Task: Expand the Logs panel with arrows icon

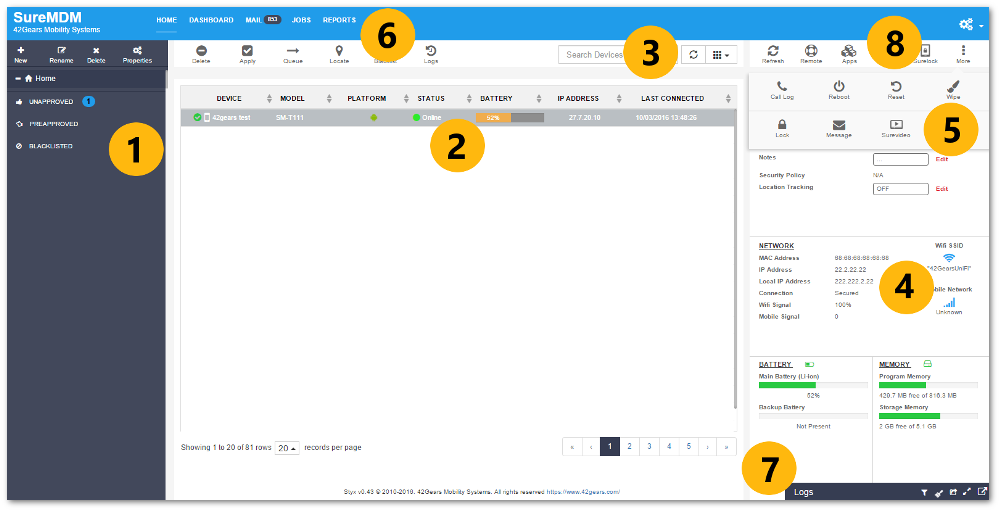Action: pyautogui.click(x=967, y=492)
